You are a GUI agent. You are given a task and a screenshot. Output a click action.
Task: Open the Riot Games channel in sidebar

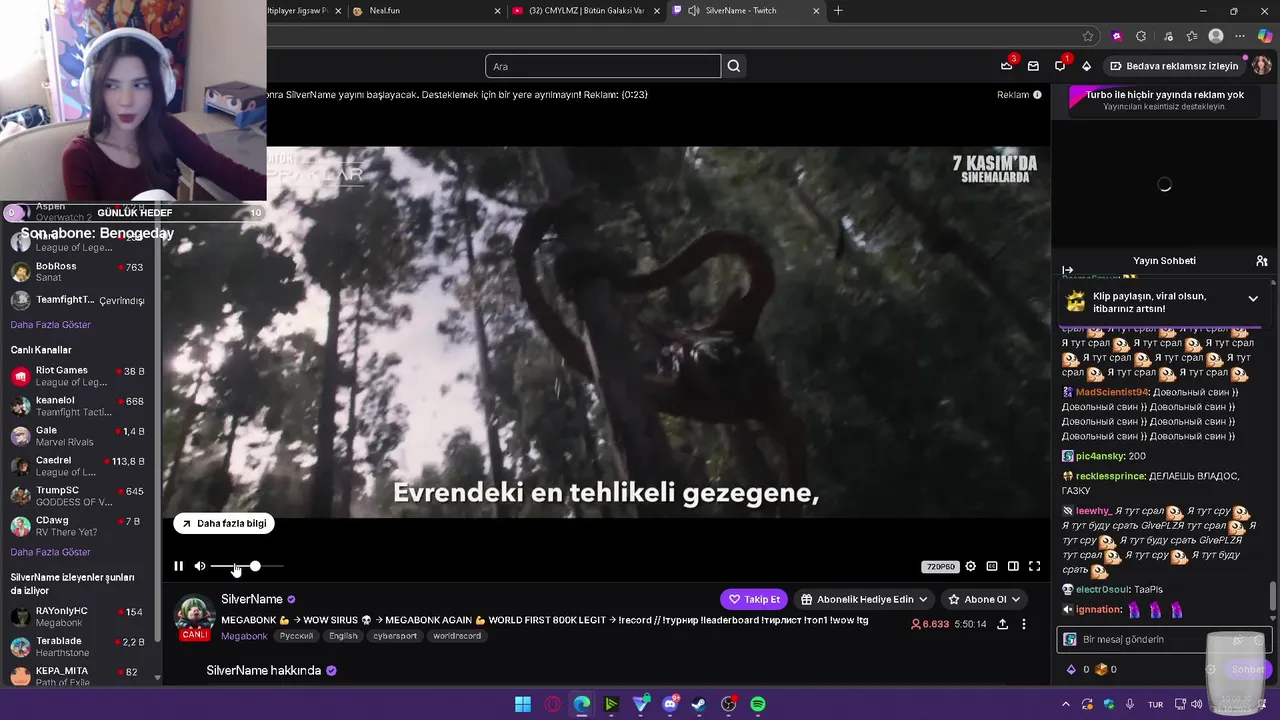pos(78,376)
